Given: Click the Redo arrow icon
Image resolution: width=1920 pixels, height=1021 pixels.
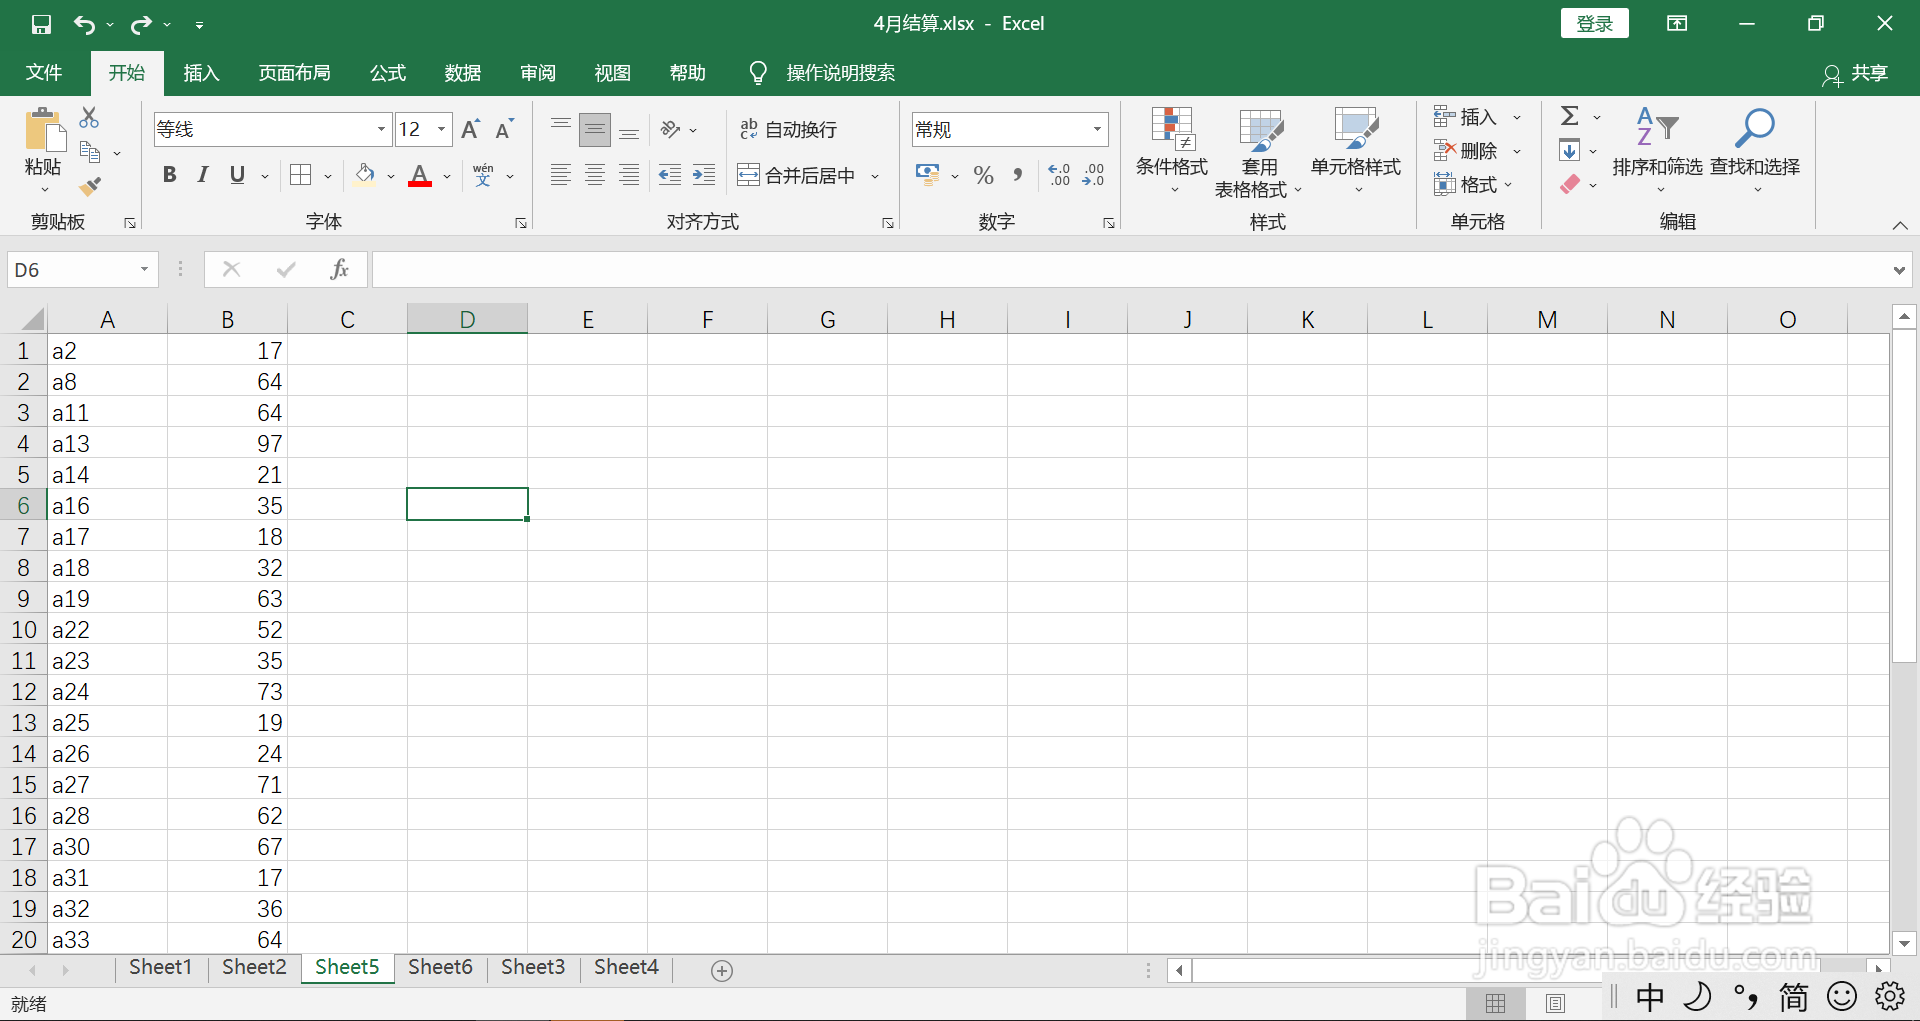Looking at the screenshot, I should (x=141, y=24).
